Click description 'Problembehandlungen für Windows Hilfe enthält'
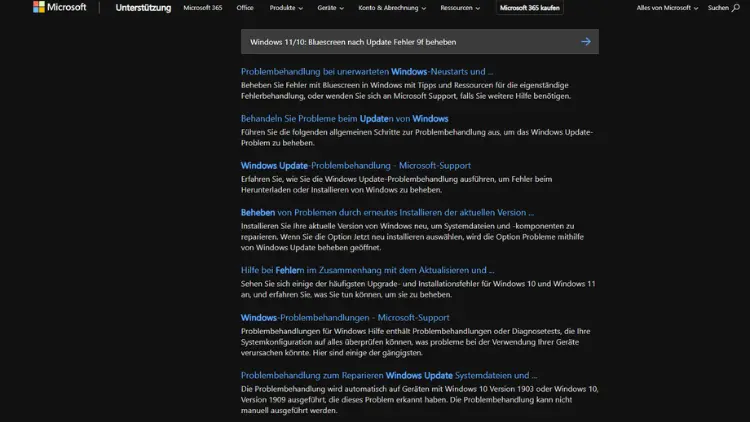The height and width of the screenshot is (422, 750). tap(416, 342)
